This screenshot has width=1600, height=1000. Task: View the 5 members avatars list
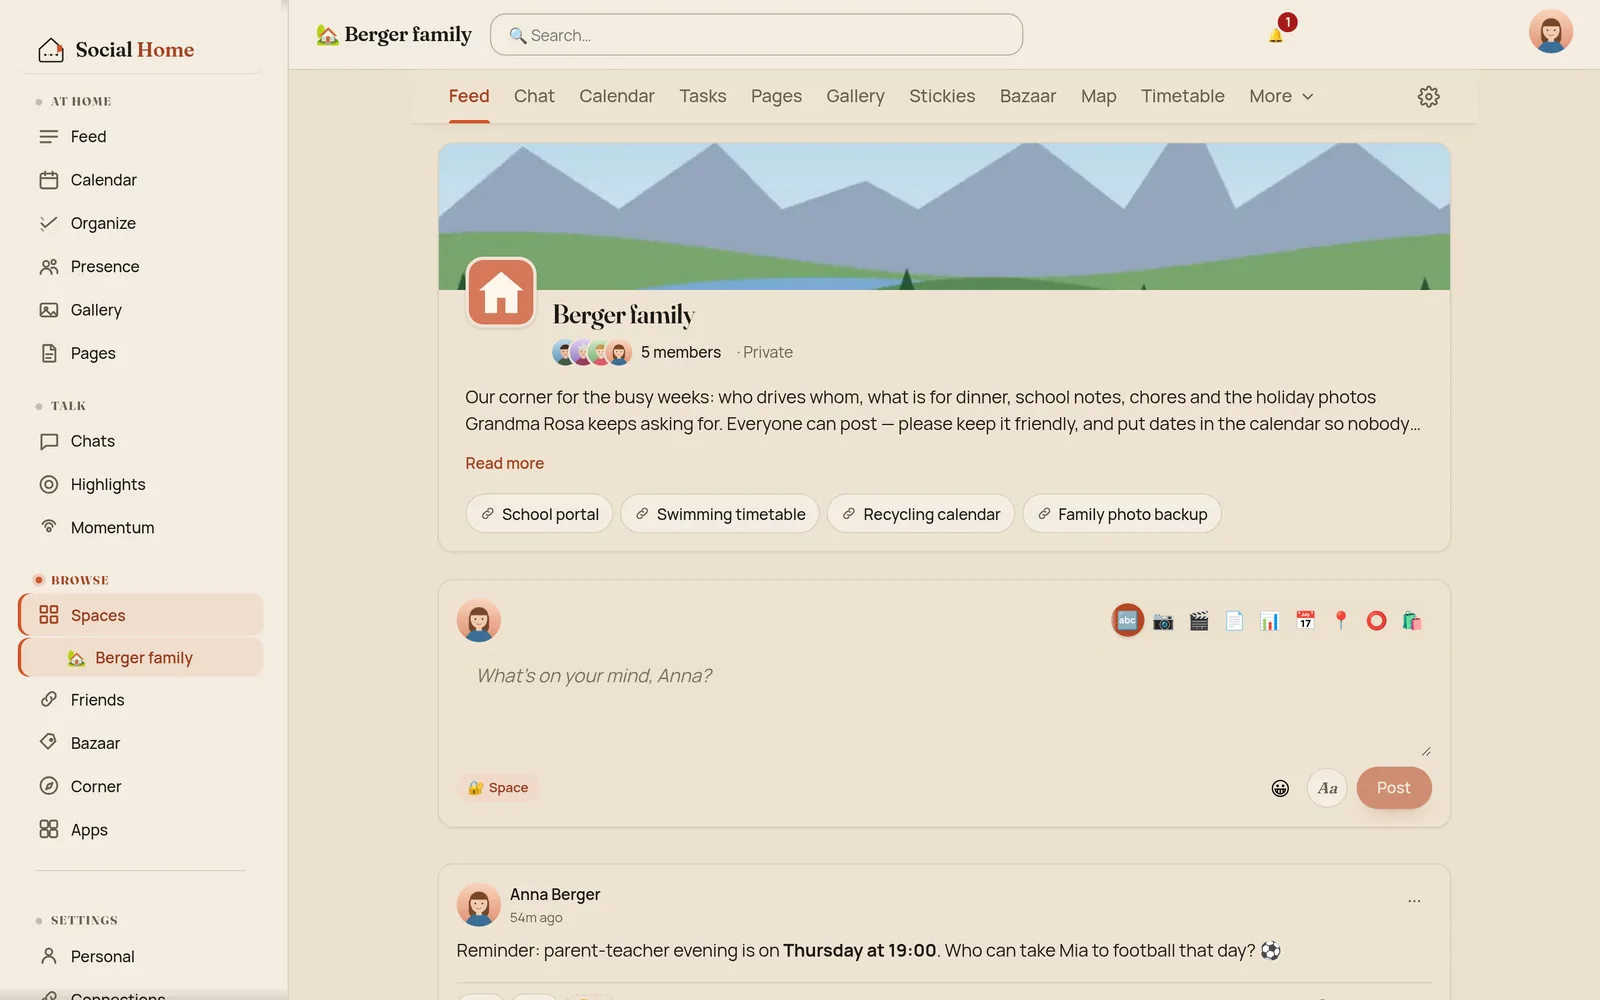point(592,352)
